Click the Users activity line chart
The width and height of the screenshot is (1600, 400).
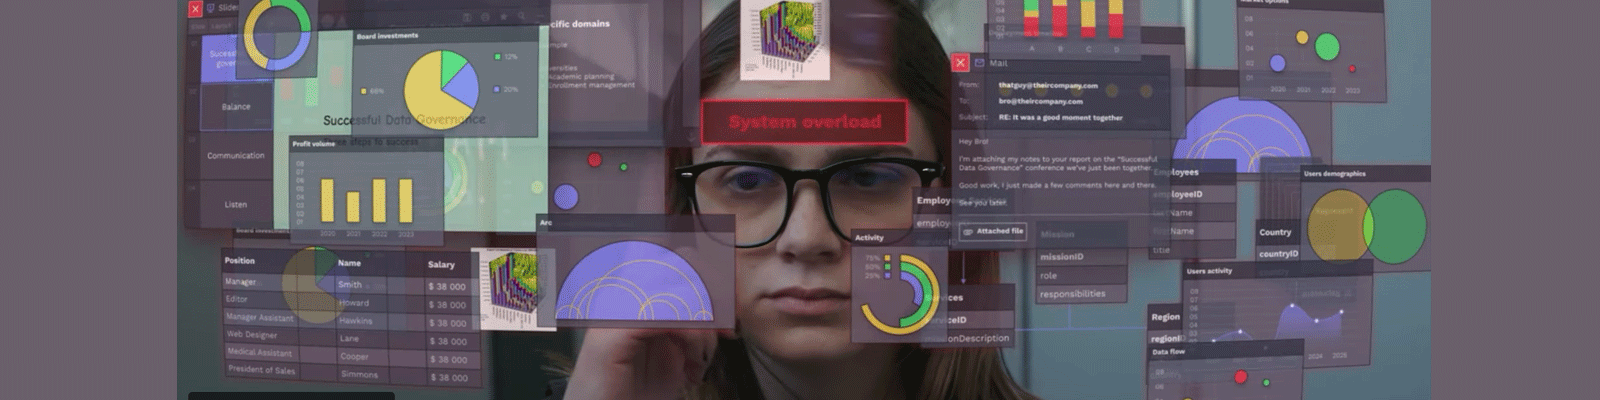pos(1290,320)
